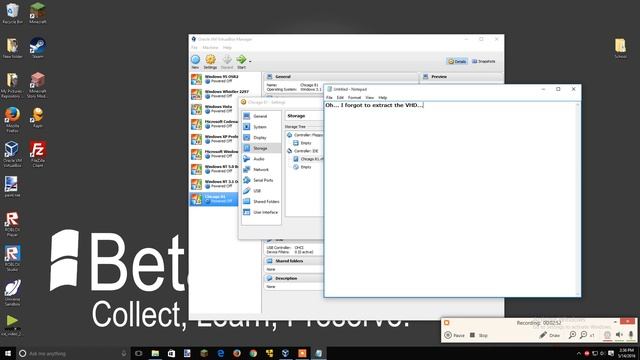Select Controller: Floppy in the Storage Tree
640x360 pixels.
point(305,135)
